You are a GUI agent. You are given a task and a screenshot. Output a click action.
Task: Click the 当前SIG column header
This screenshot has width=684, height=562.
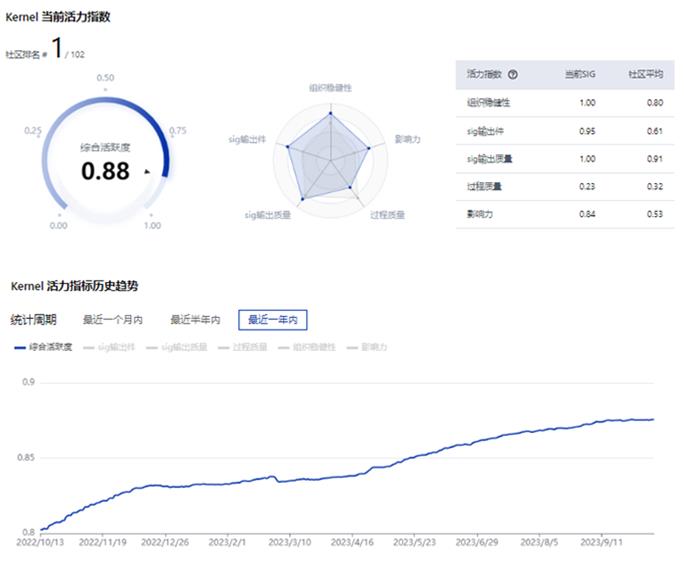579,74
